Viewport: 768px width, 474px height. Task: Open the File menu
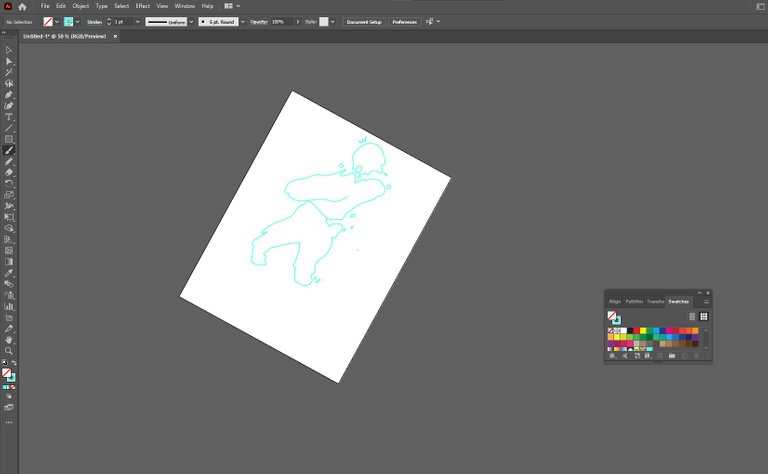click(x=45, y=6)
